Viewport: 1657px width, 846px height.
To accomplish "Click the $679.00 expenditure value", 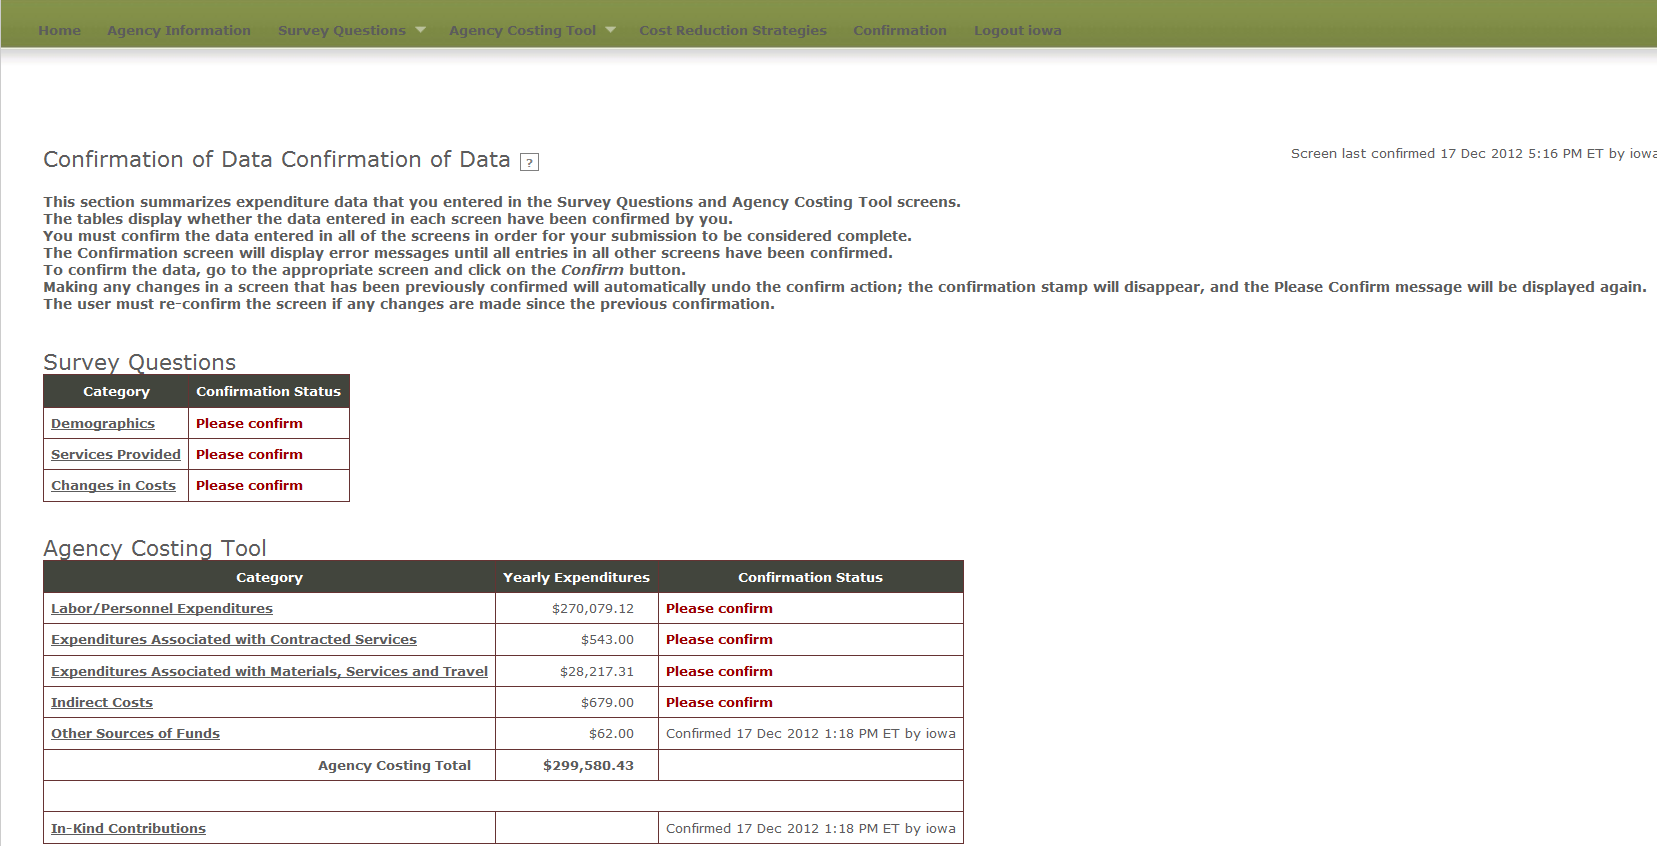I will [607, 702].
